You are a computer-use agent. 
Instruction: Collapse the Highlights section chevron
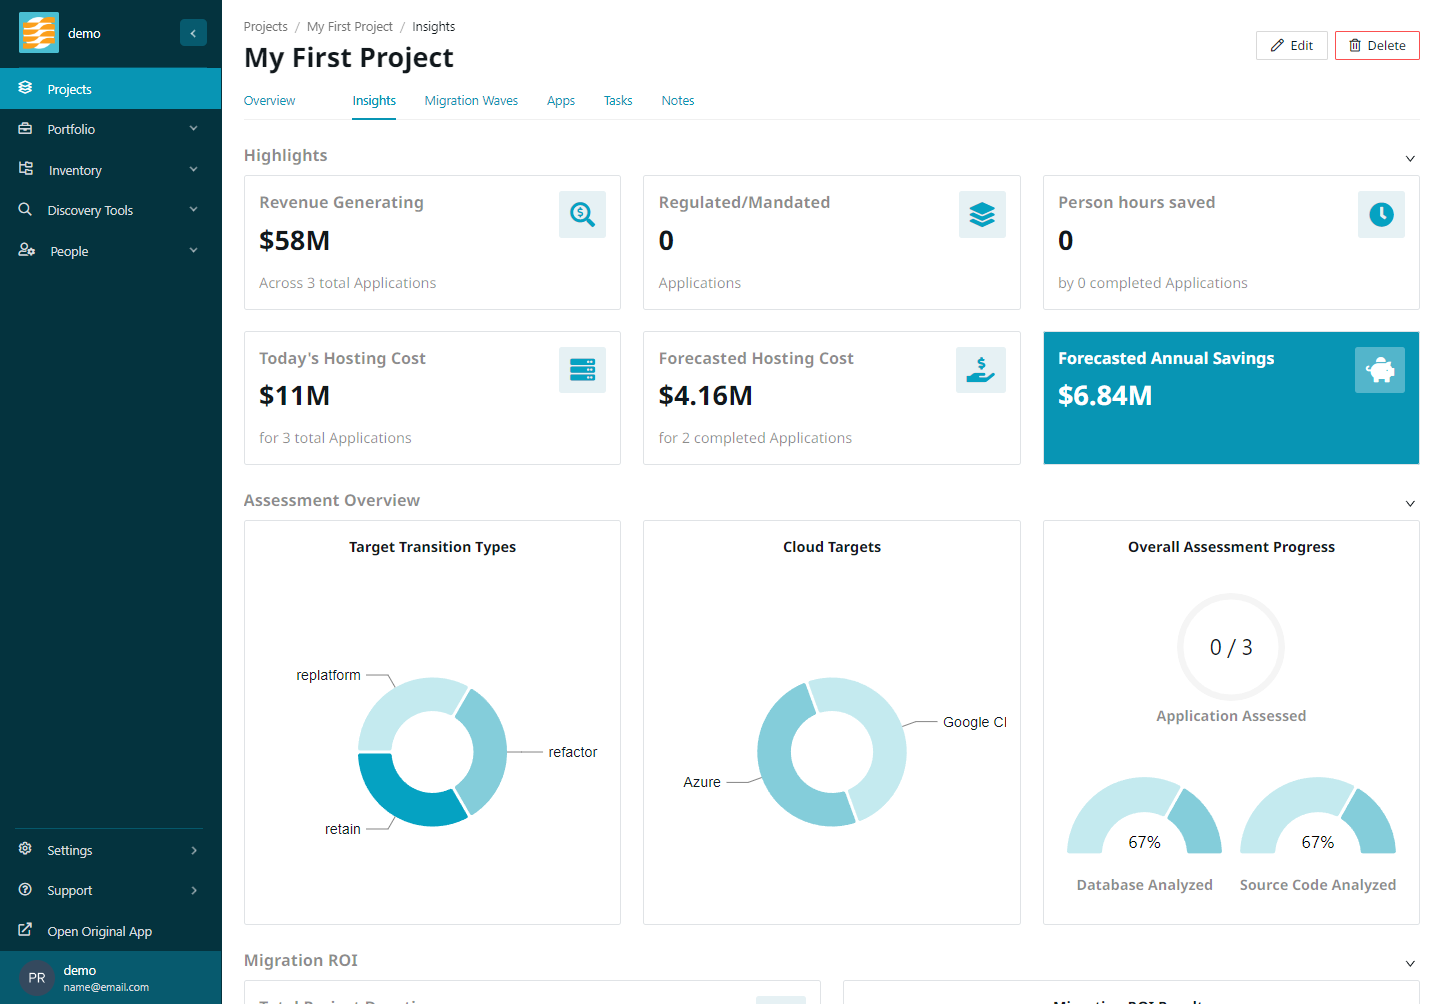[1409, 159]
